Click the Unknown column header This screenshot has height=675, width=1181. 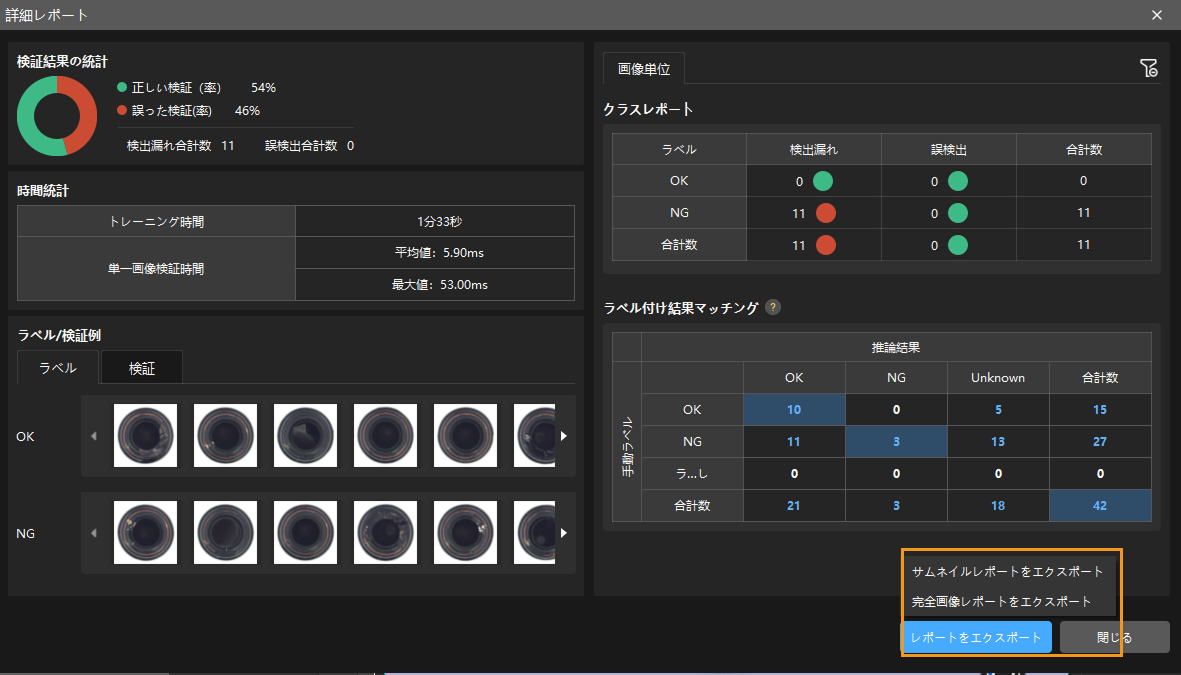point(998,377)
